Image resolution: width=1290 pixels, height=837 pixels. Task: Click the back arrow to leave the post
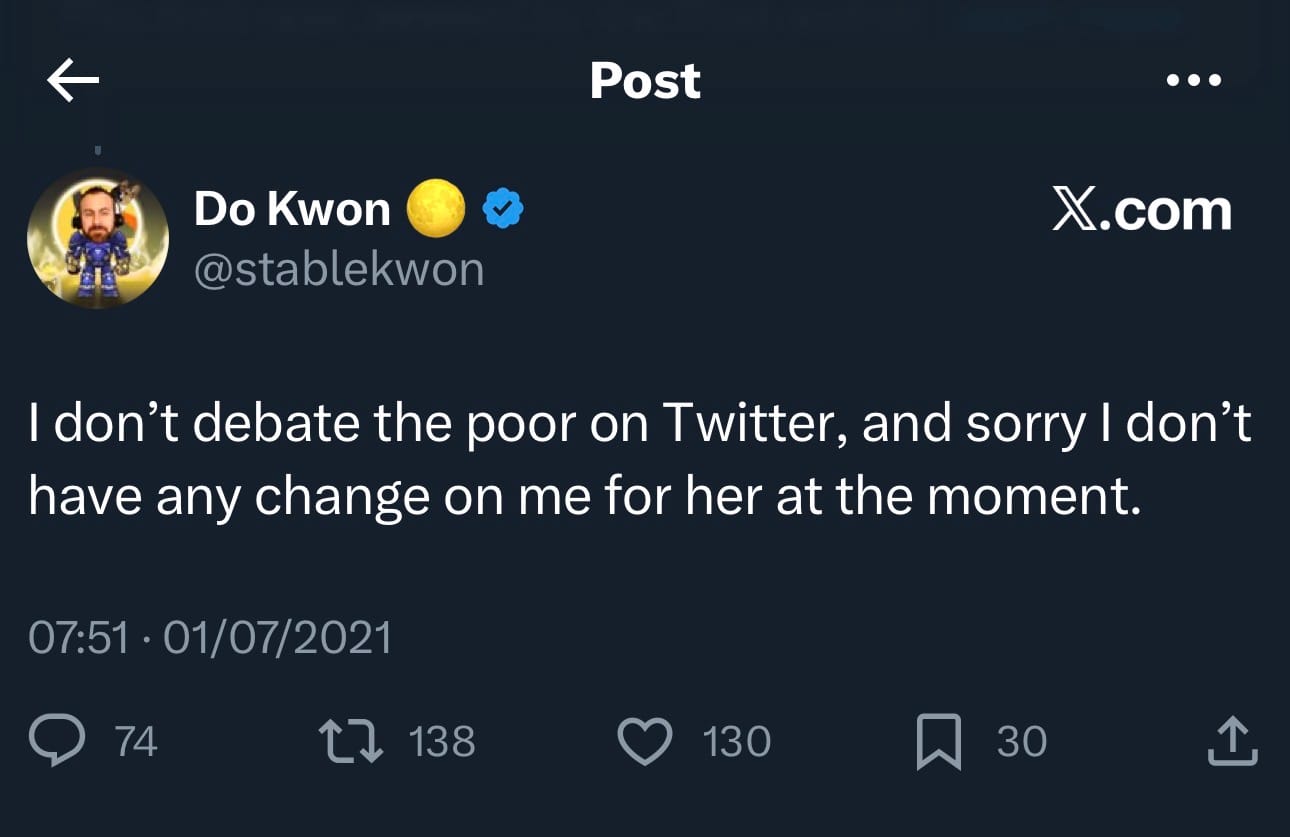(x=72, y=80)
